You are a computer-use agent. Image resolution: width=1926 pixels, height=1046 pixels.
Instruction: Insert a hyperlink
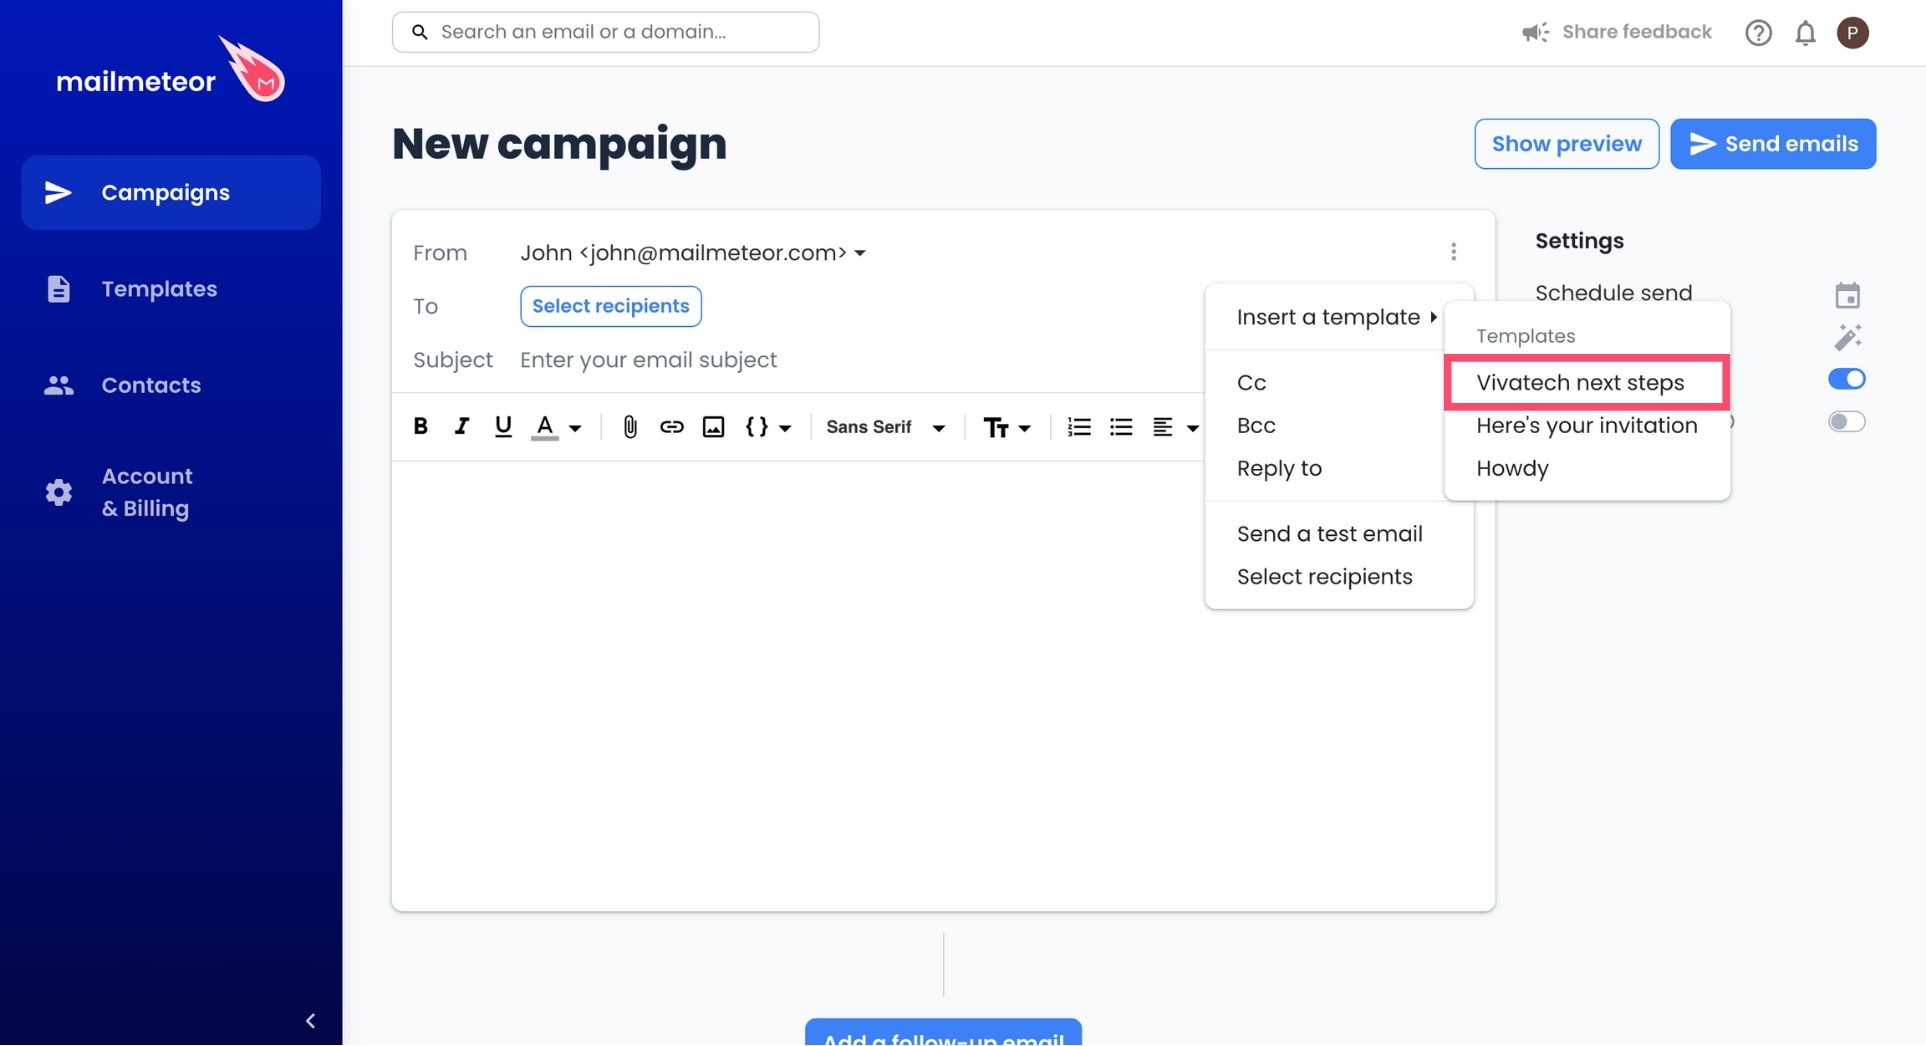671,427
